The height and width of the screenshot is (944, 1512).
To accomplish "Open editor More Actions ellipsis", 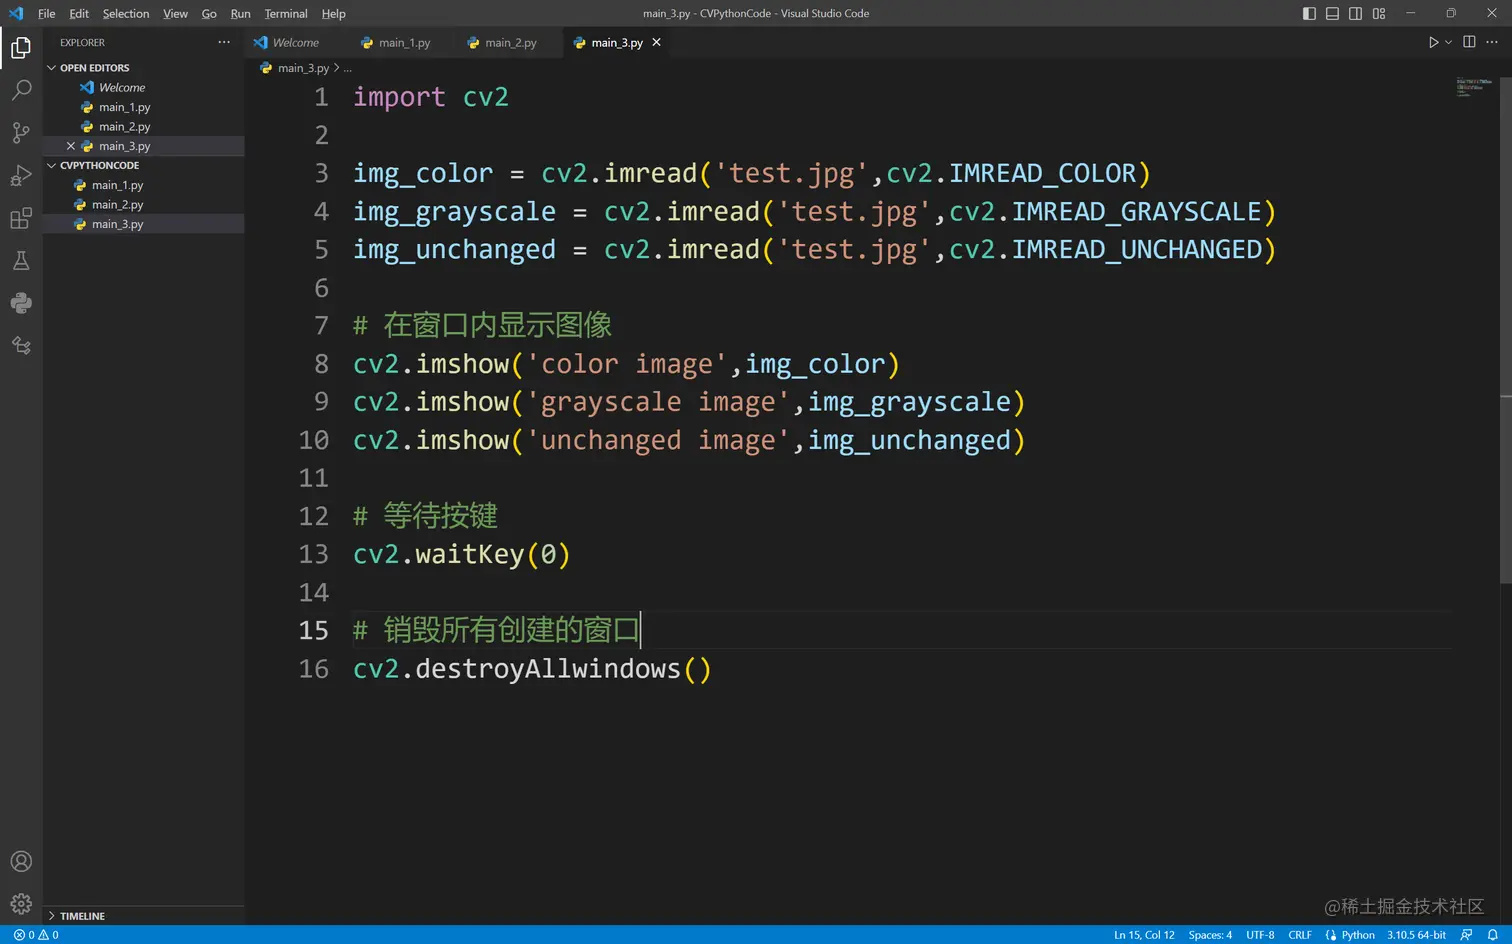I will click(1492, 42).
